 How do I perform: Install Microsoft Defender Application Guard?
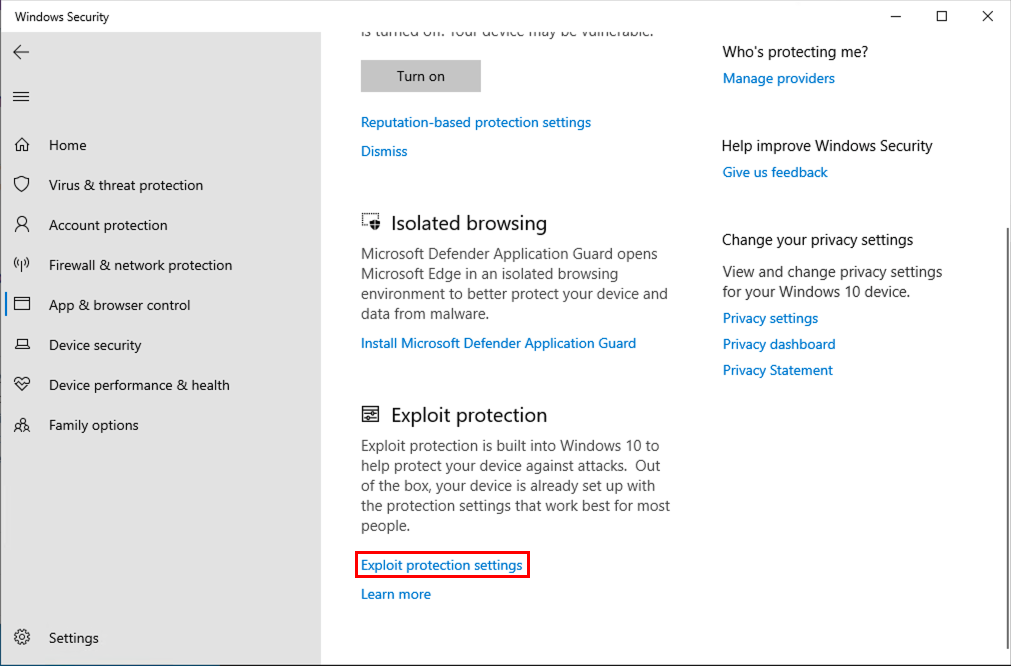[498, 343]
